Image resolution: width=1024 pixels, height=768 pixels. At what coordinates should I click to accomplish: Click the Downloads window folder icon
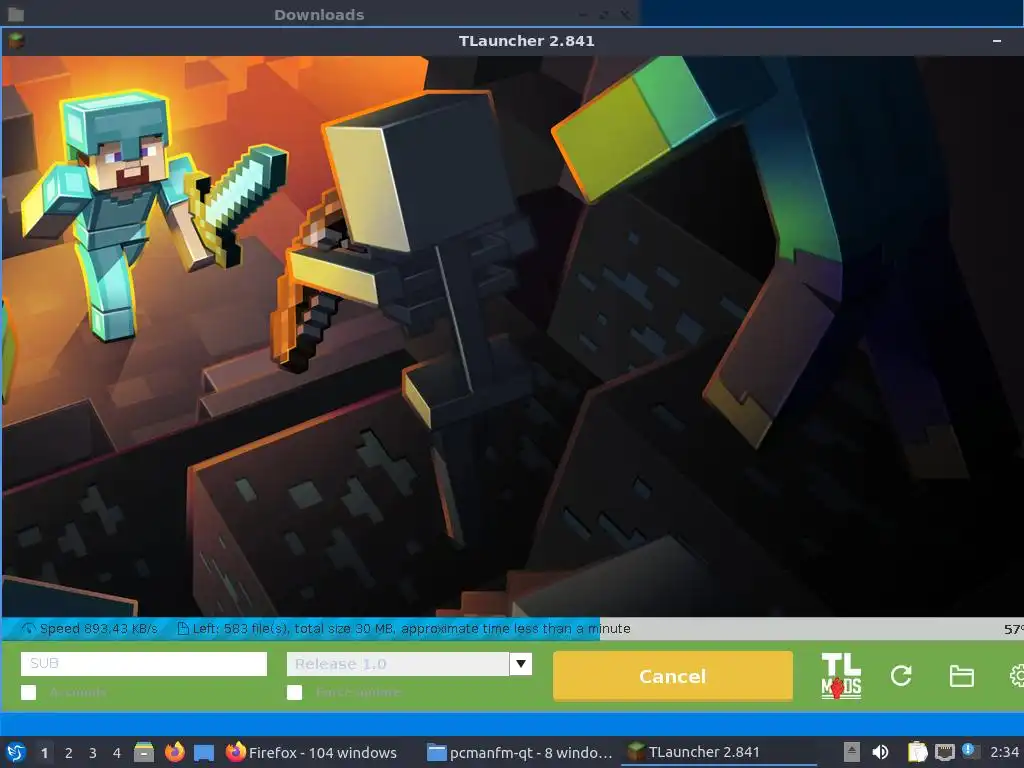point(16,14)
